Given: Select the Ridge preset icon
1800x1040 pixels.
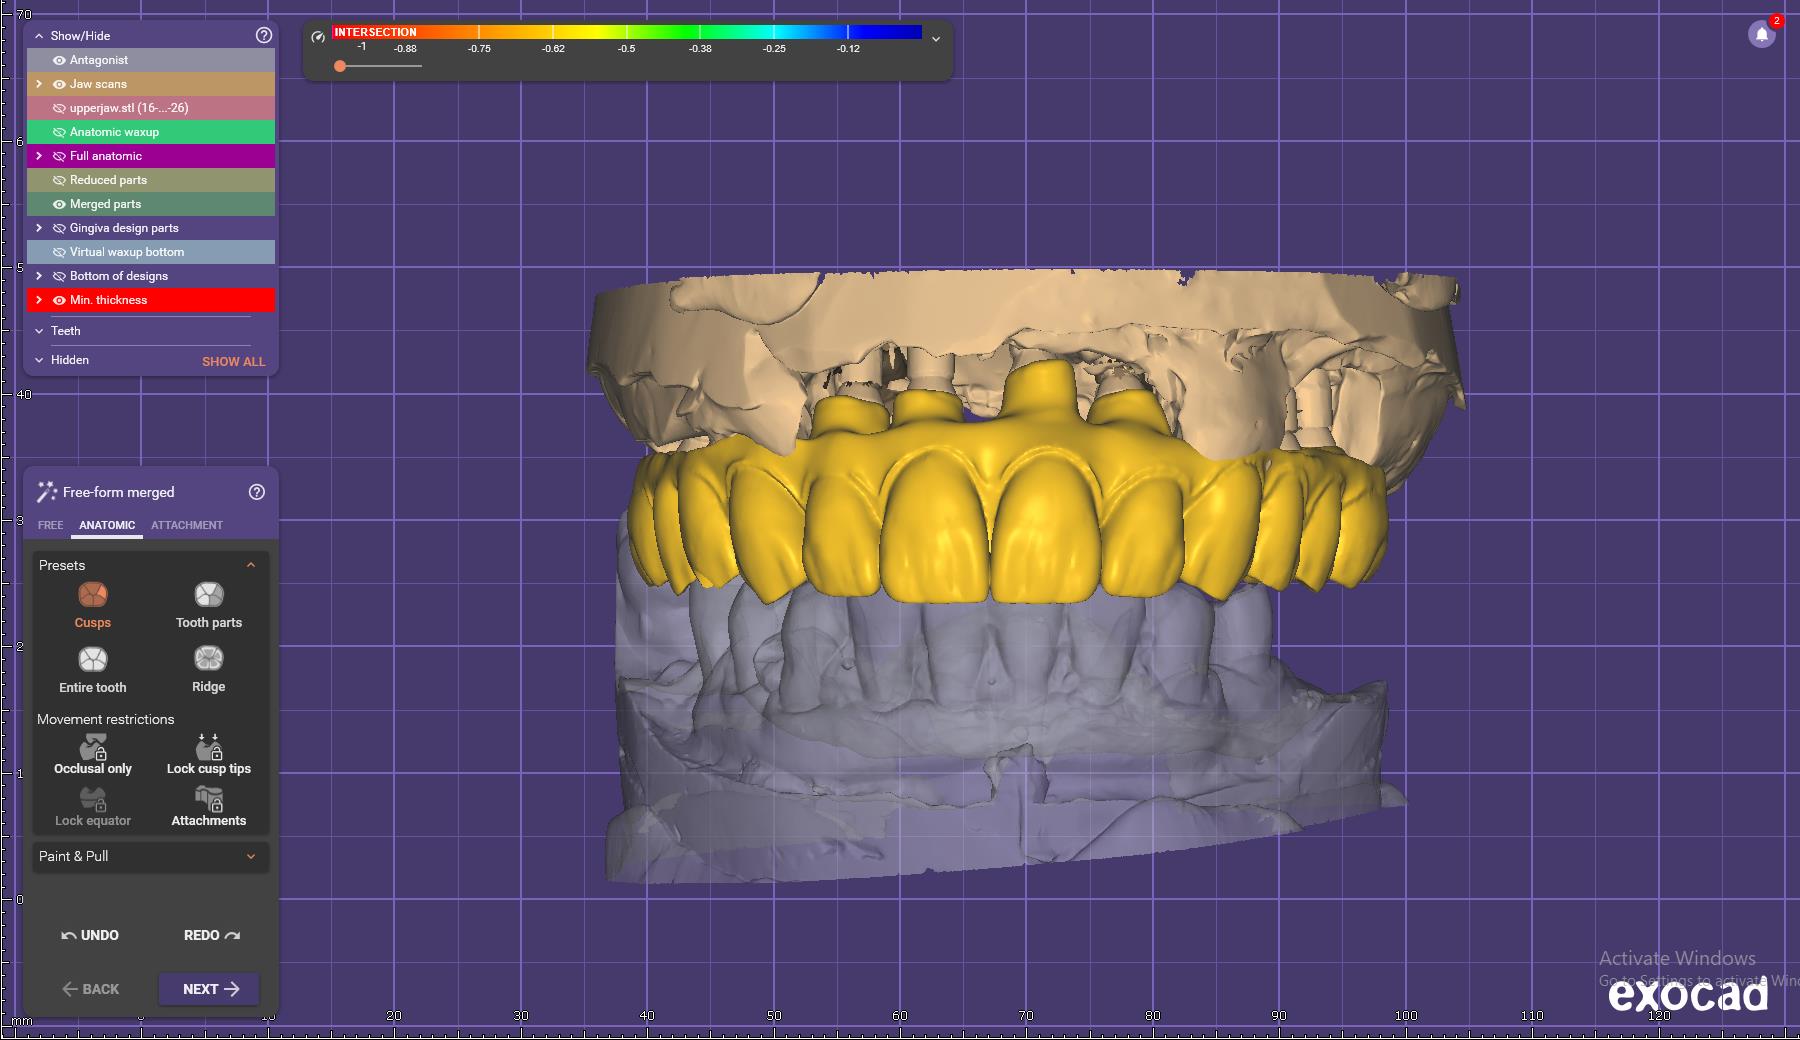Looking at the screenshot, I should [208, 659].
